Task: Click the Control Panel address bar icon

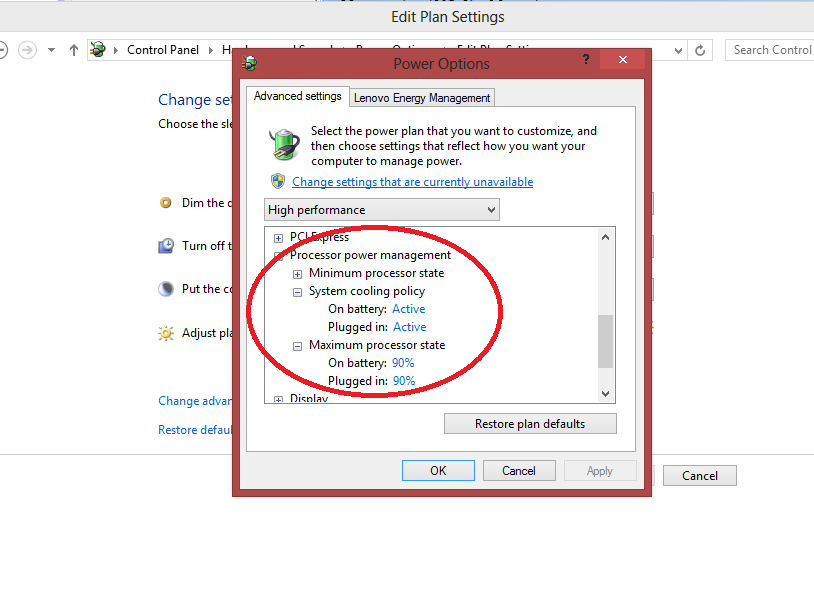Action: [x=98, y=50]
